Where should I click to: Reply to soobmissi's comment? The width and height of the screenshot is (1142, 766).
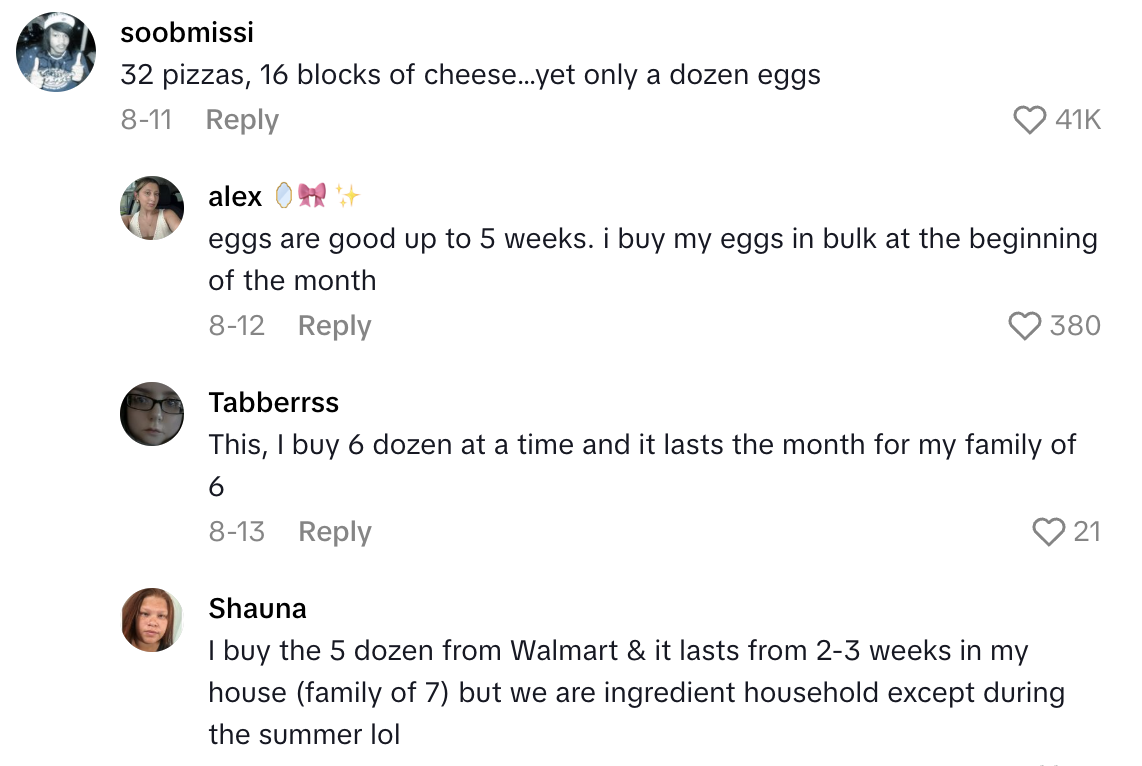(x=240, y=119)
